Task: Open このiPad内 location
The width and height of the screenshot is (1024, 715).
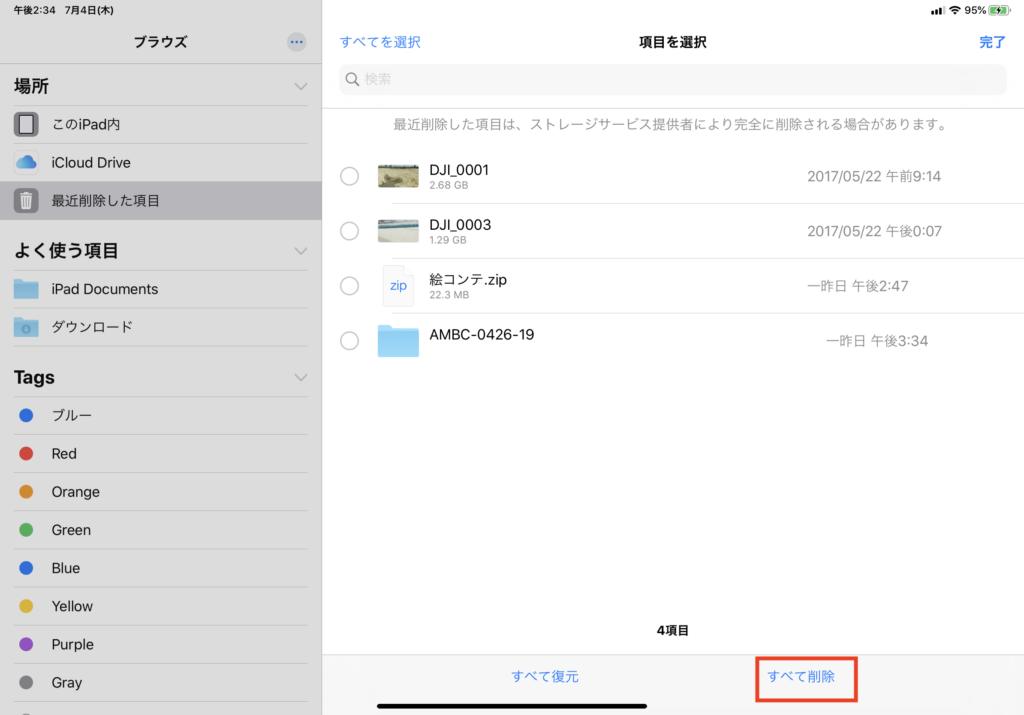Action: [161, 124]
